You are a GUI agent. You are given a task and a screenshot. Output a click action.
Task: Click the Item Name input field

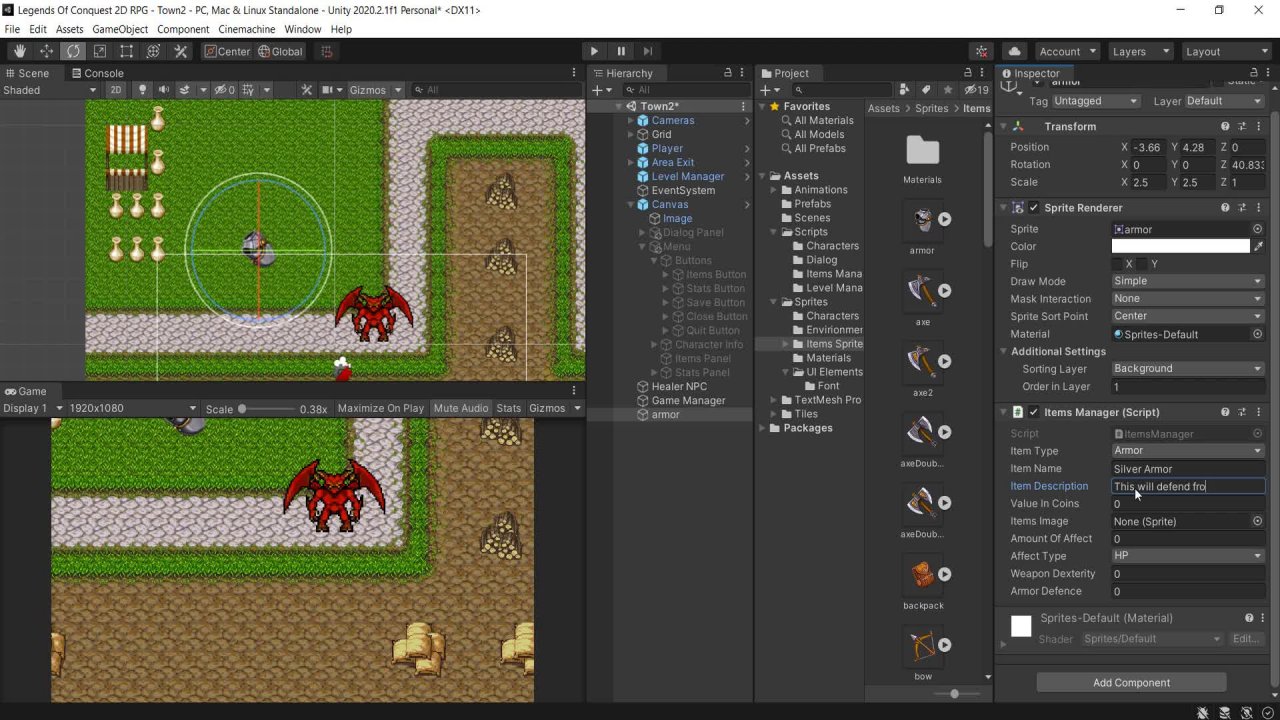[x=1187, y=469]
